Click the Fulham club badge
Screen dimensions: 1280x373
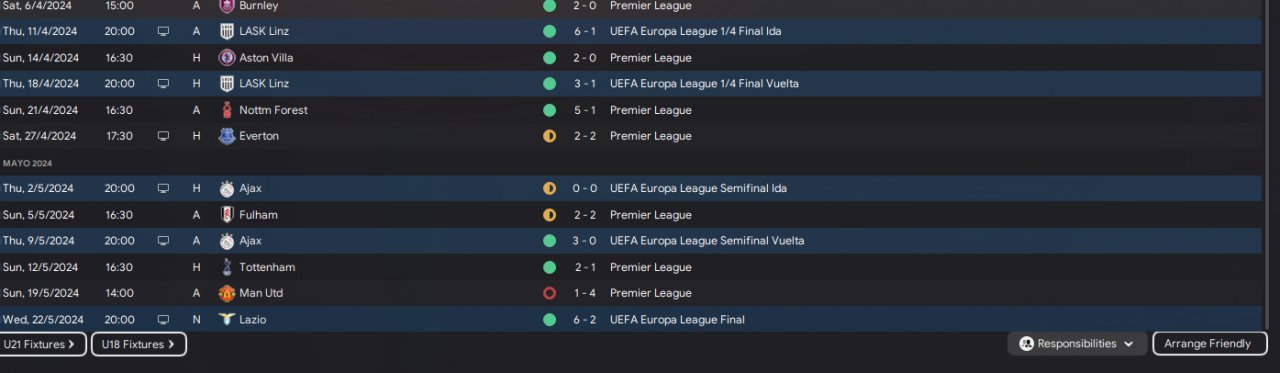(x=227, y=215)
